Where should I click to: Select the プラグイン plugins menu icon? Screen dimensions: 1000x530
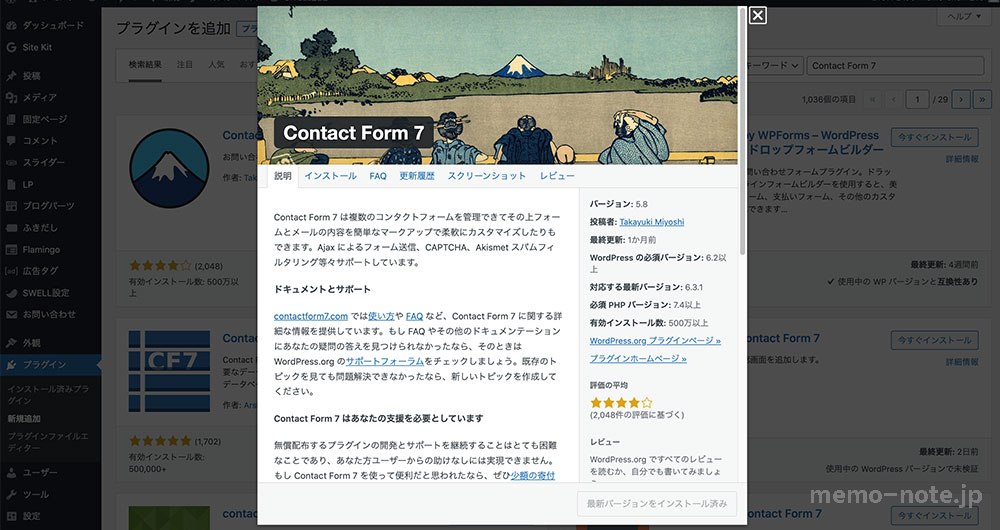click(x=11, y=365)
